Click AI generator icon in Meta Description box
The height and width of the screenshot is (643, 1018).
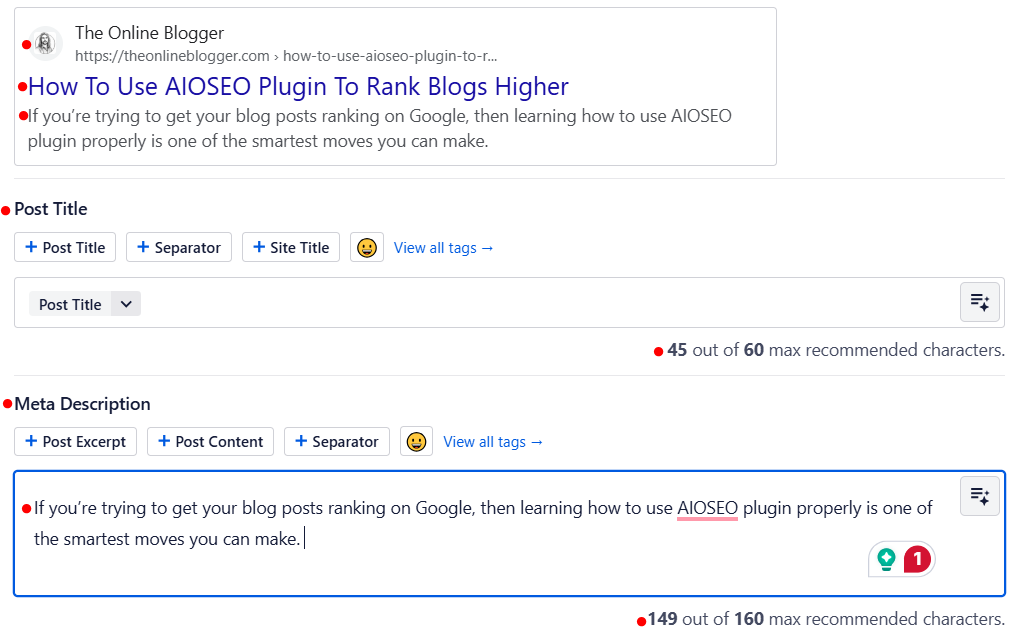[979, 496]
